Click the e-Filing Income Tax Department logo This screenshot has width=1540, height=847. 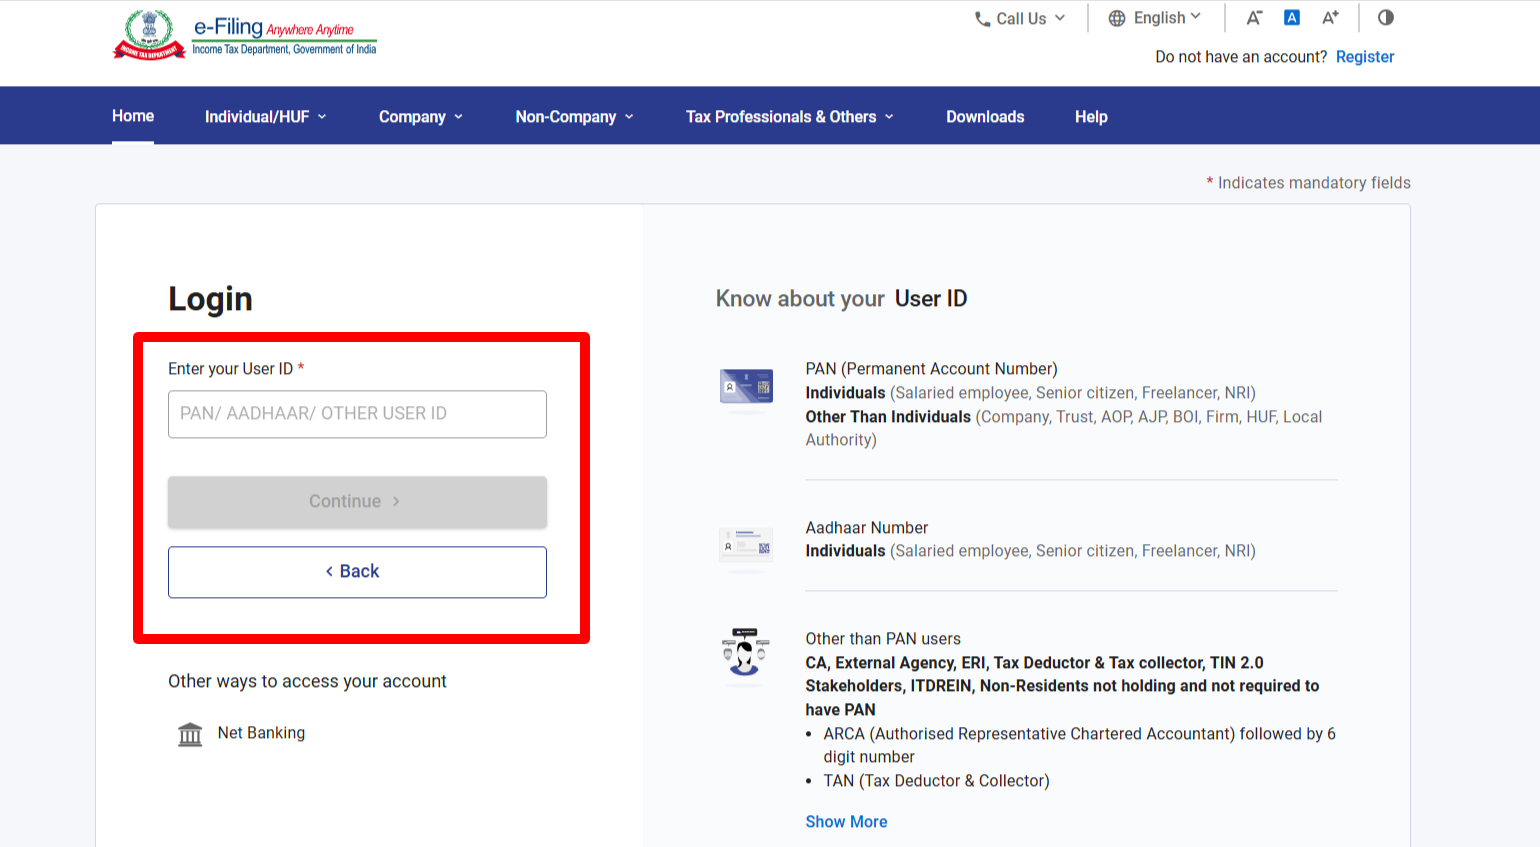[x=243, y=33]
